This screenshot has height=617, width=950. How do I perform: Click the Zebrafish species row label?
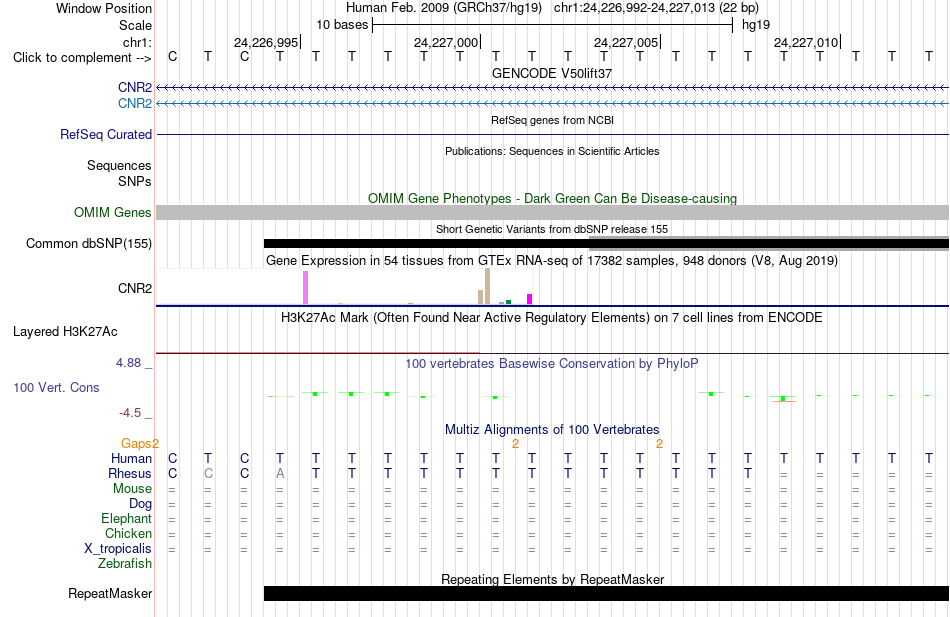125,563
